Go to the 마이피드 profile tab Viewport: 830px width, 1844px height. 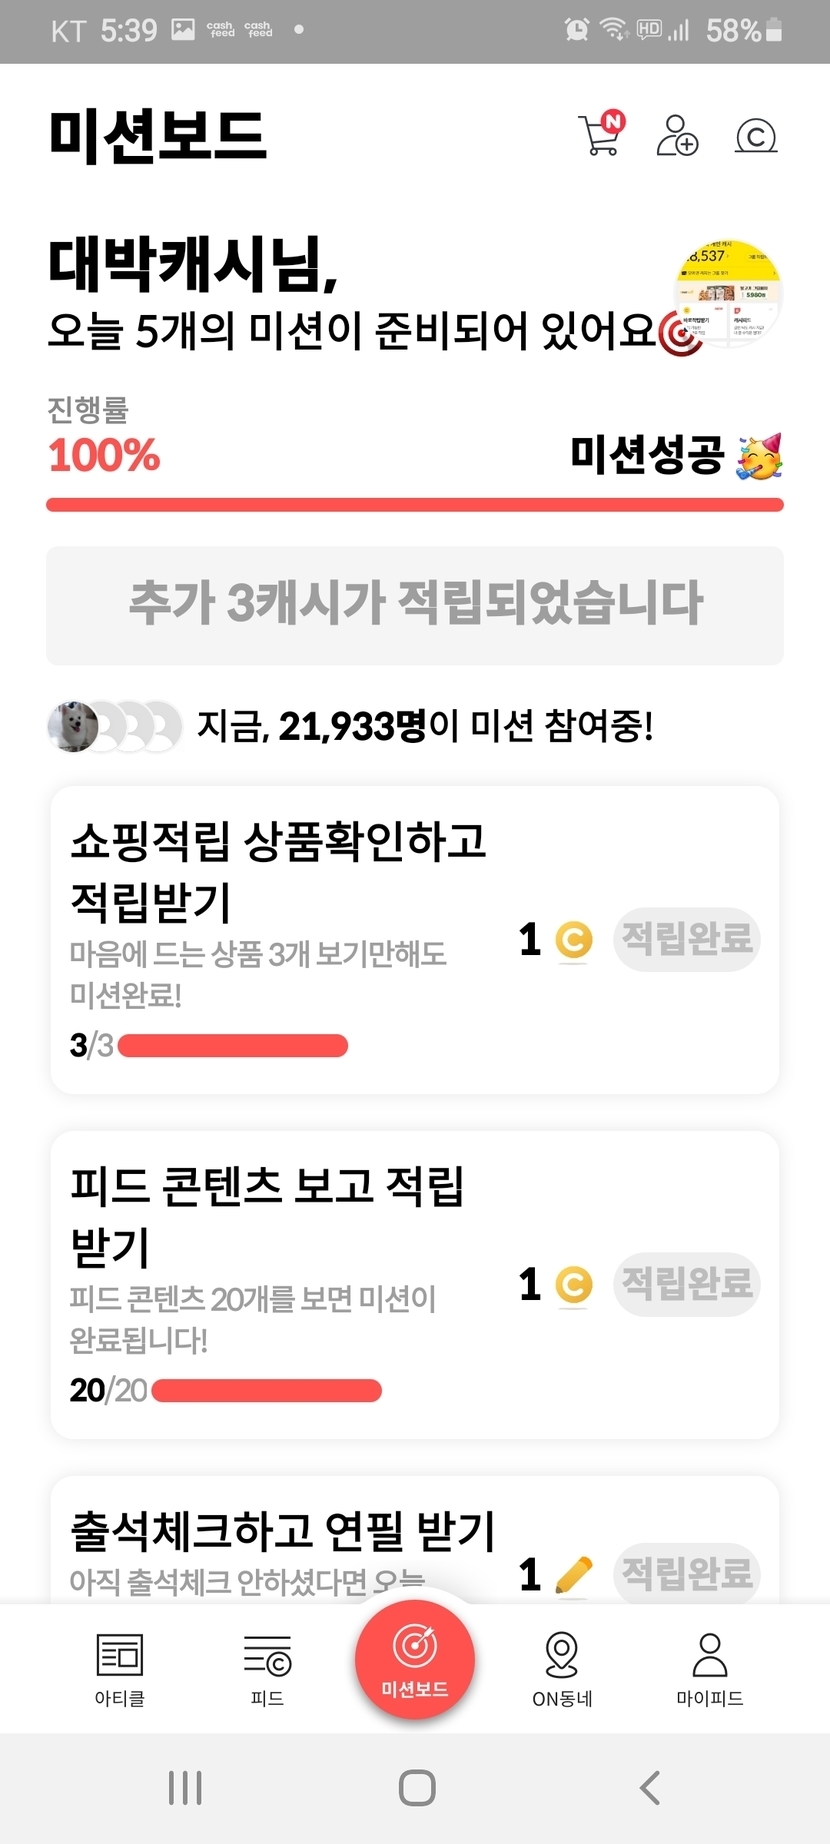709,1668
